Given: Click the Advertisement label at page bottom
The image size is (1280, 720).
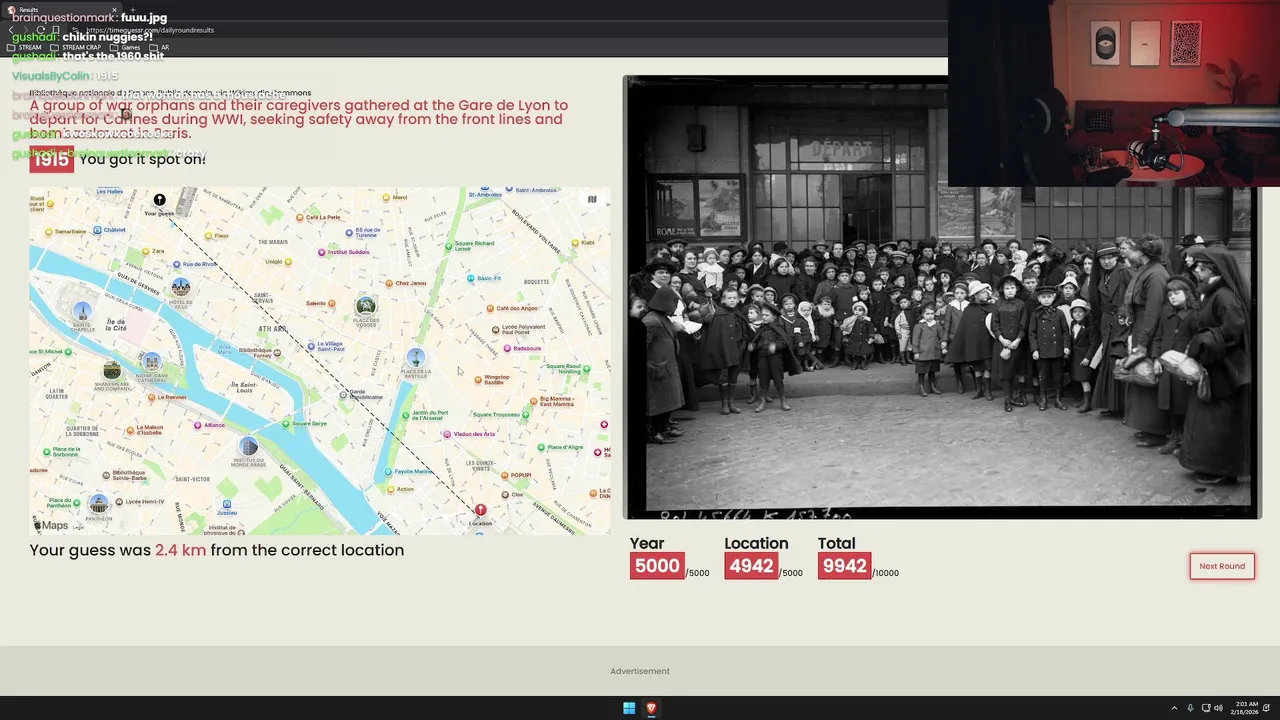Looking at the screenshot, I should click(x=640, y=671).
